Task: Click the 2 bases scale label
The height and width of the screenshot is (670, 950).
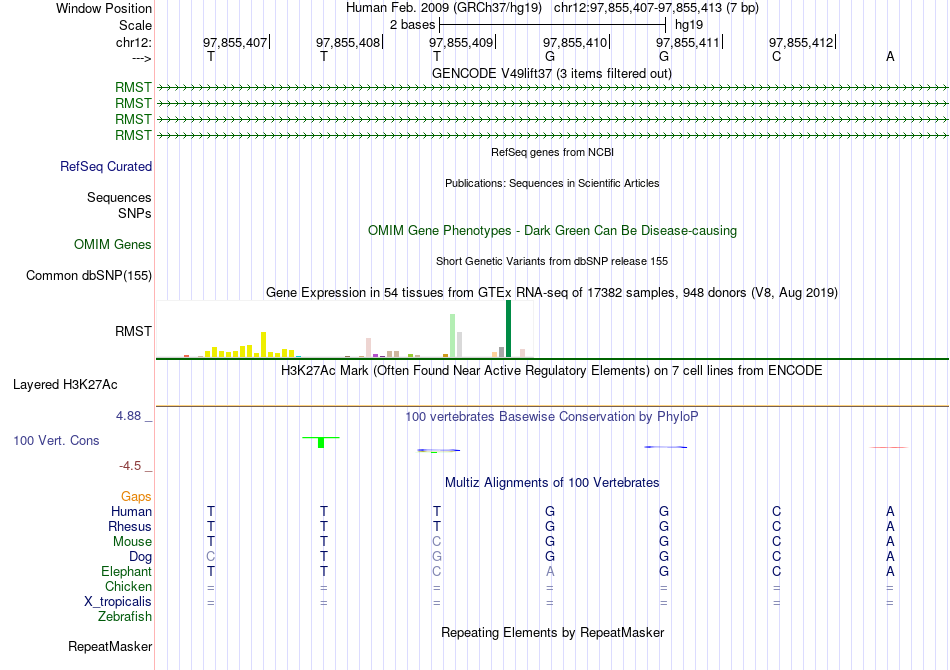Action: point(412,25)
